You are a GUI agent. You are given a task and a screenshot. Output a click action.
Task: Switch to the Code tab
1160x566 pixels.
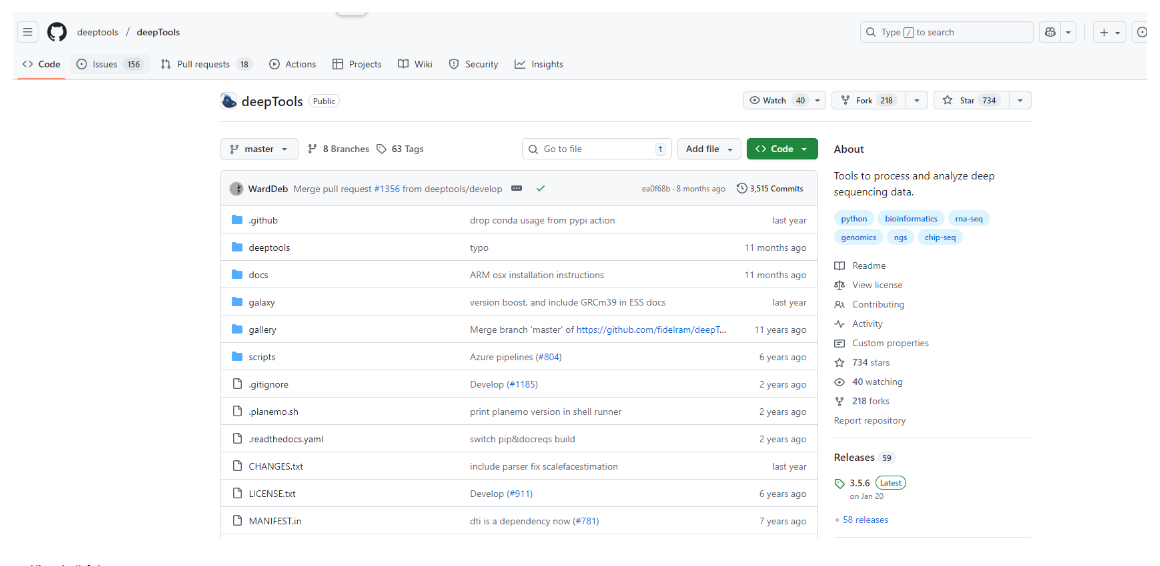[41, 64]
